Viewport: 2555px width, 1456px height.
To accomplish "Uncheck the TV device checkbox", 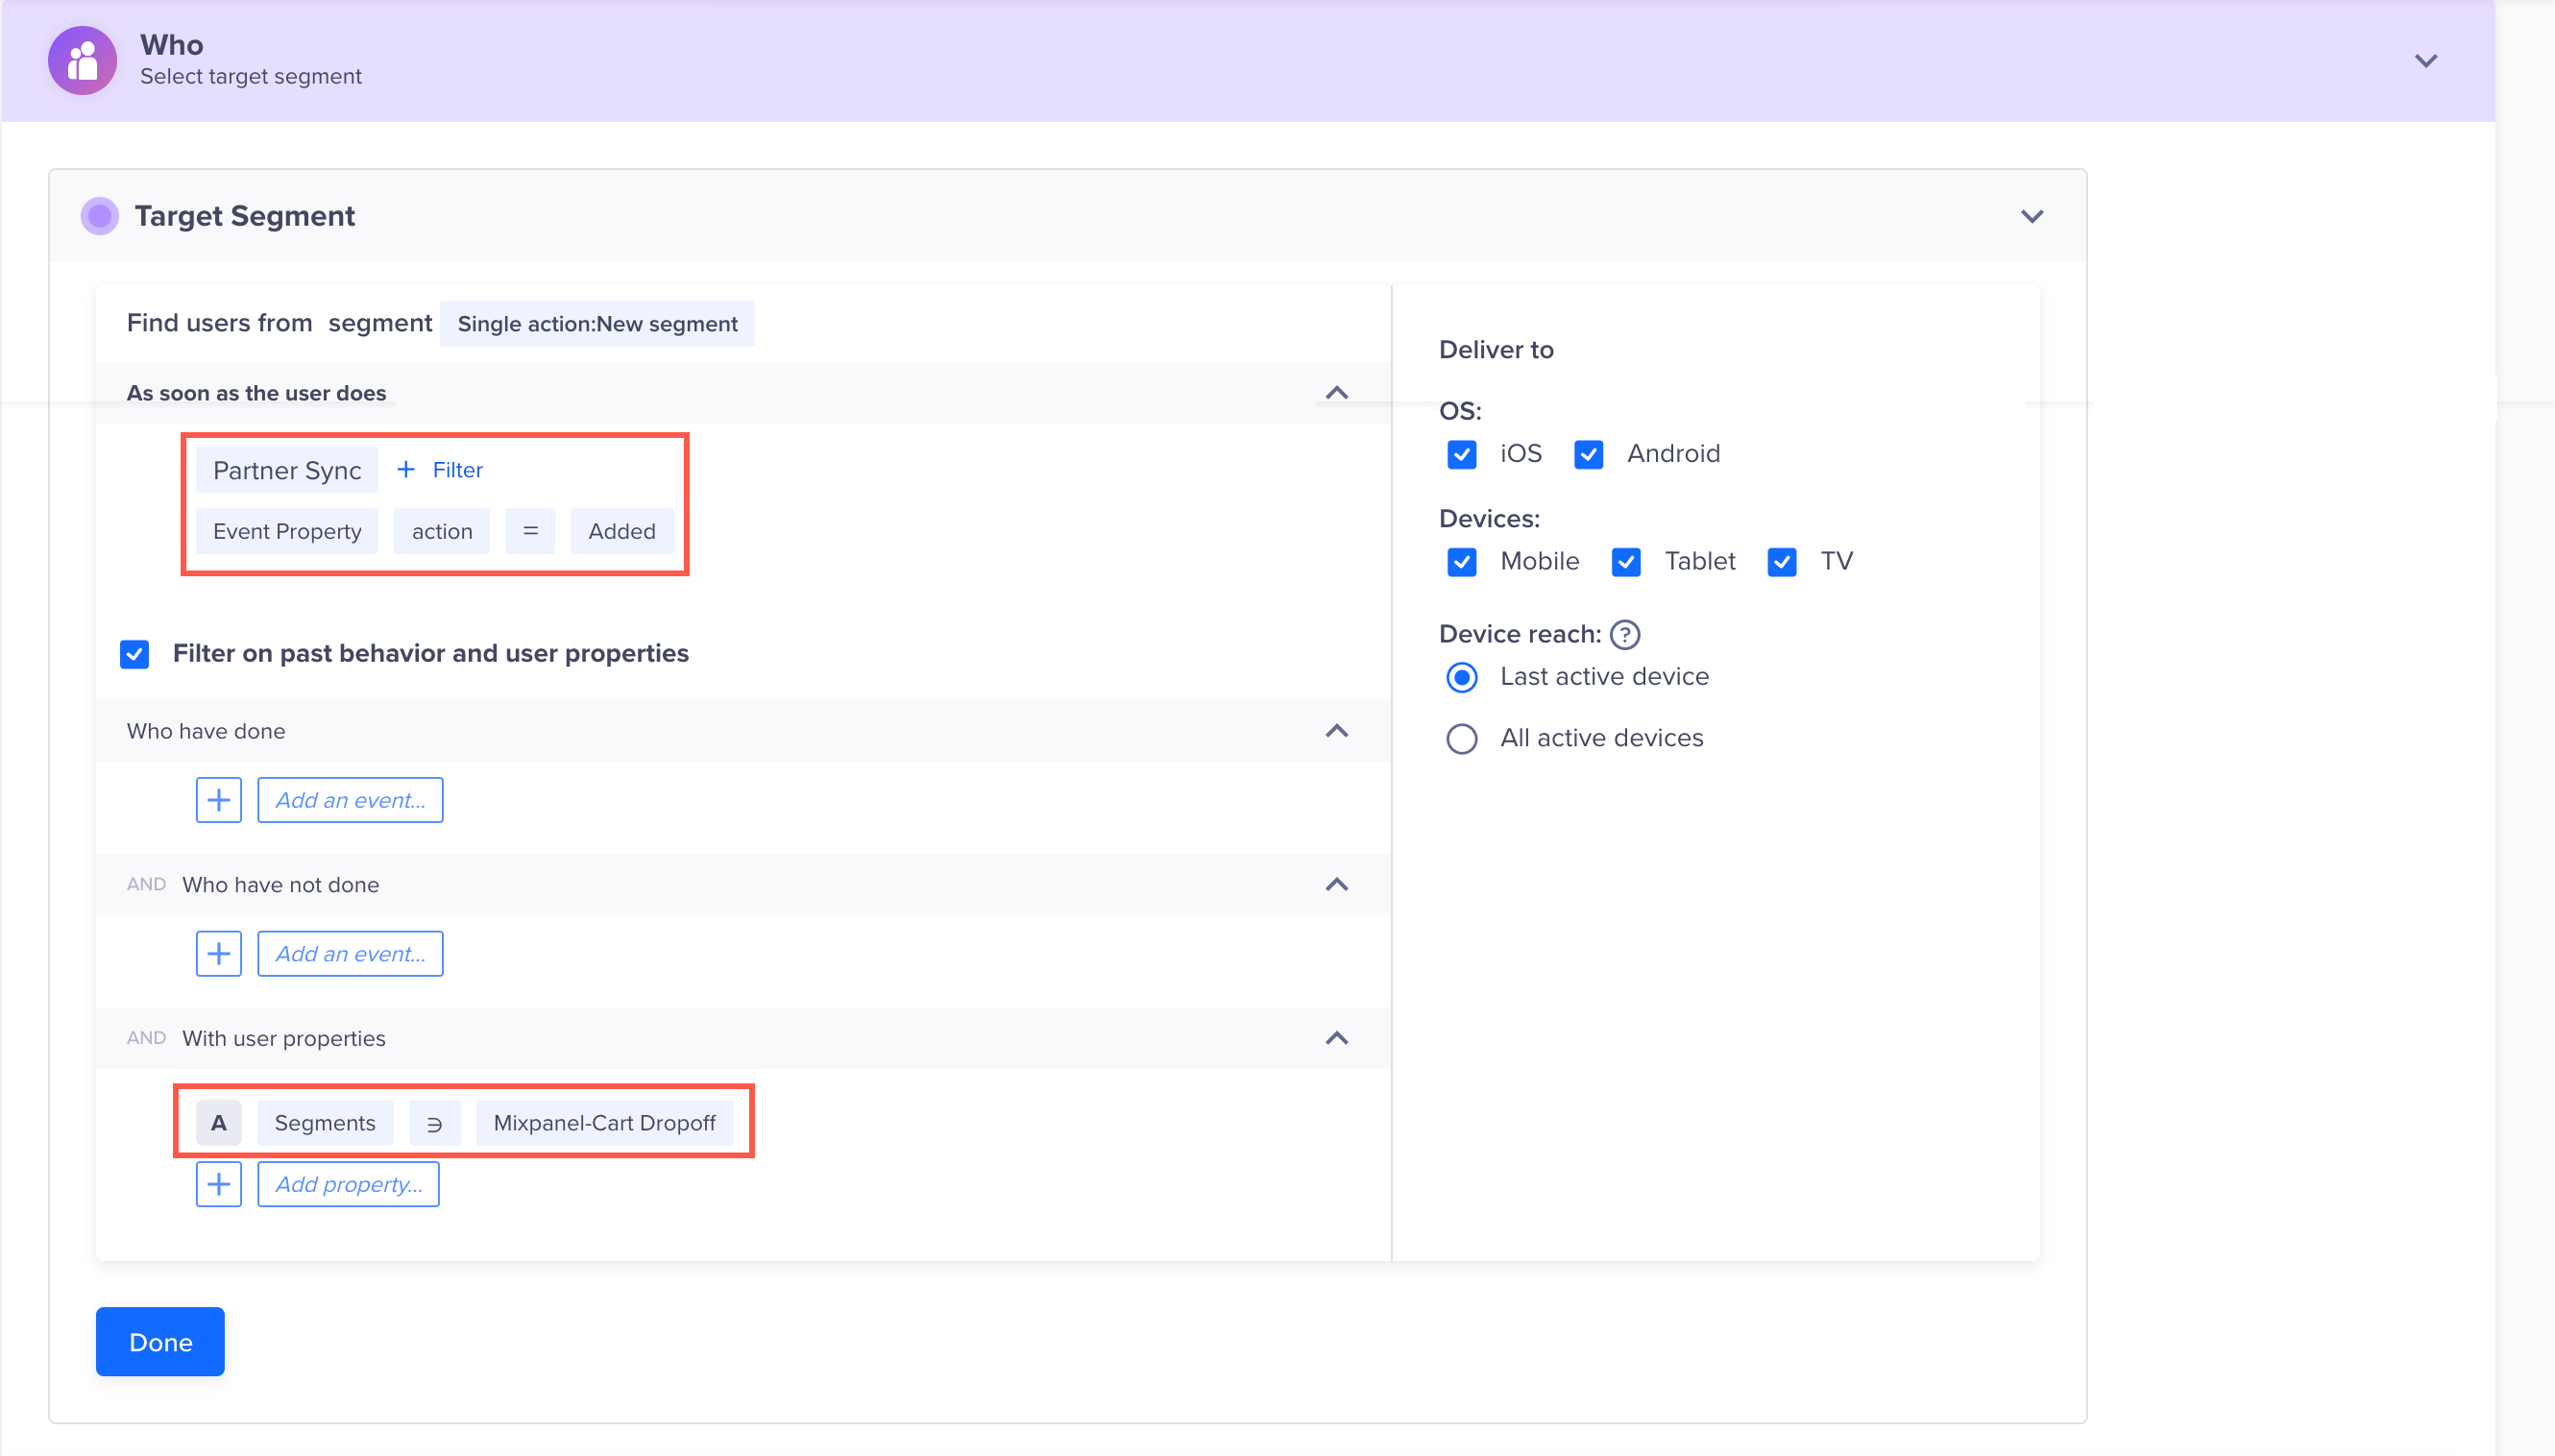I will [x=1782, y=562].
